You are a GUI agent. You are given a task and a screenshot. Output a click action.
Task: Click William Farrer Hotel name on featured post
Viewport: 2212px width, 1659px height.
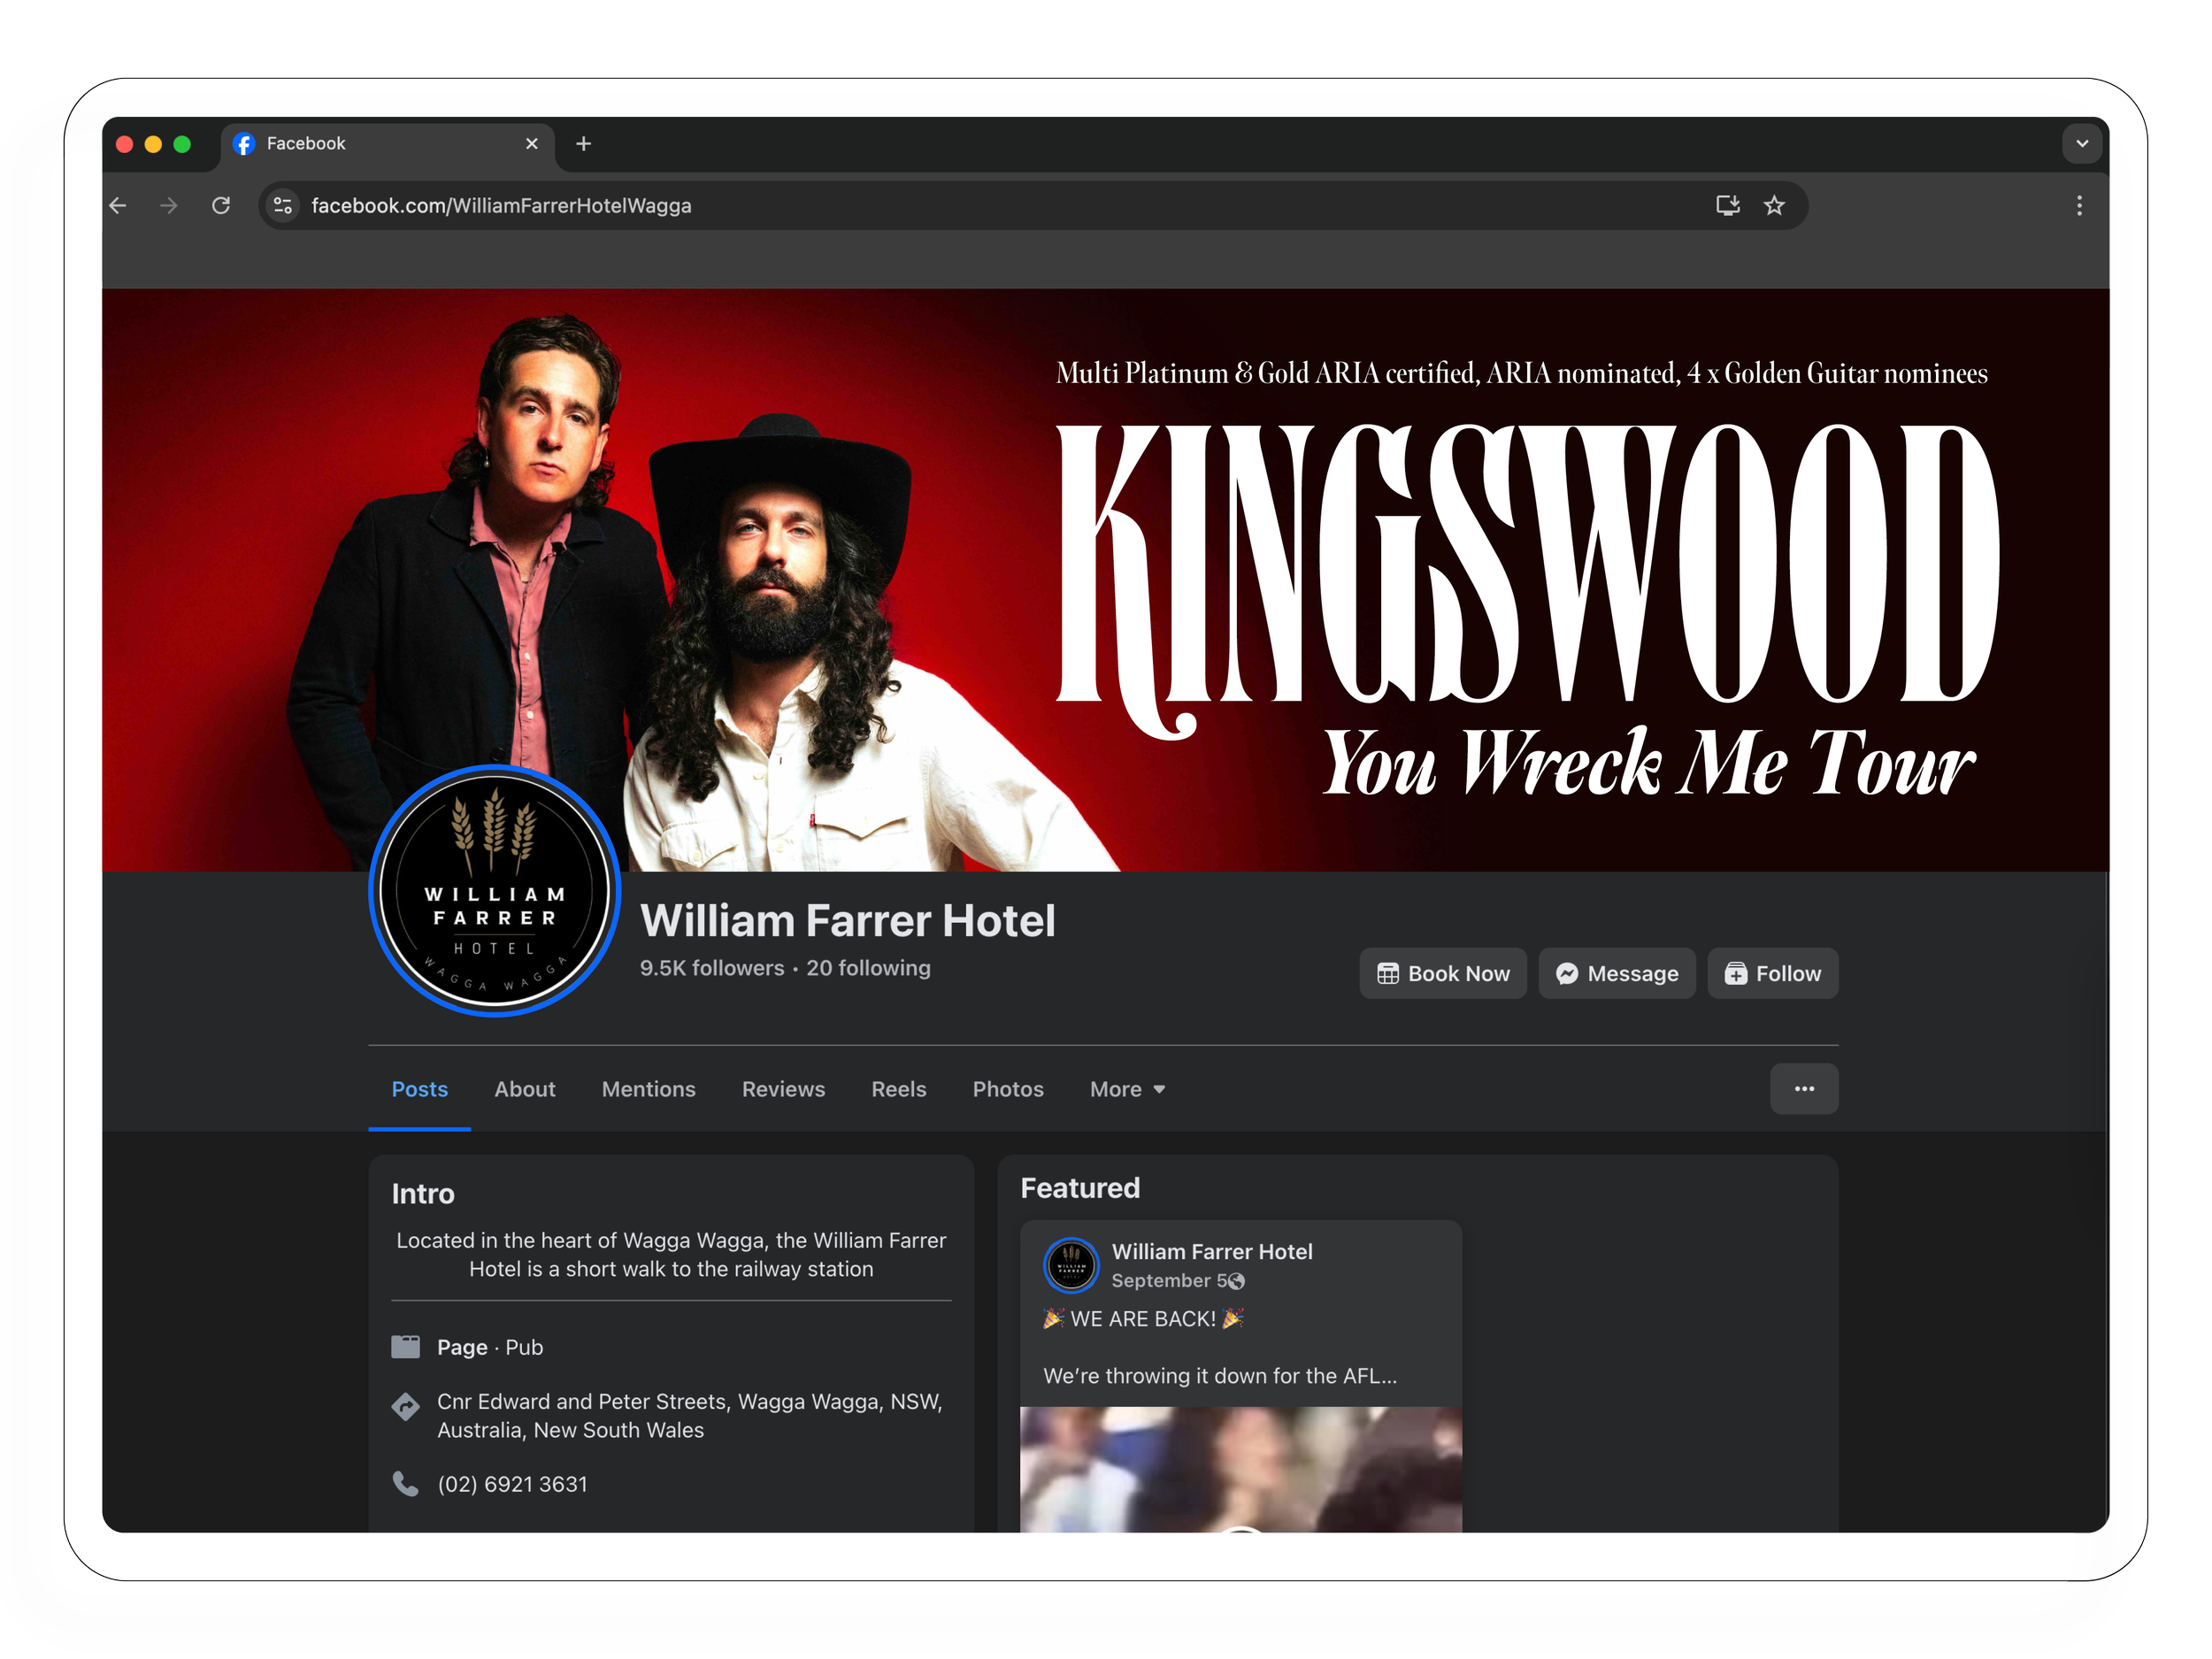(1212, 1252)
